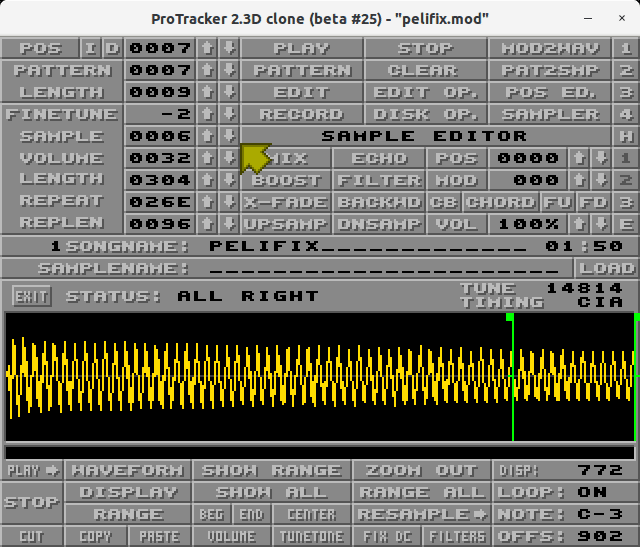
Task: Click UPSAMP to upsample the sample
Action: click(286, 224)
